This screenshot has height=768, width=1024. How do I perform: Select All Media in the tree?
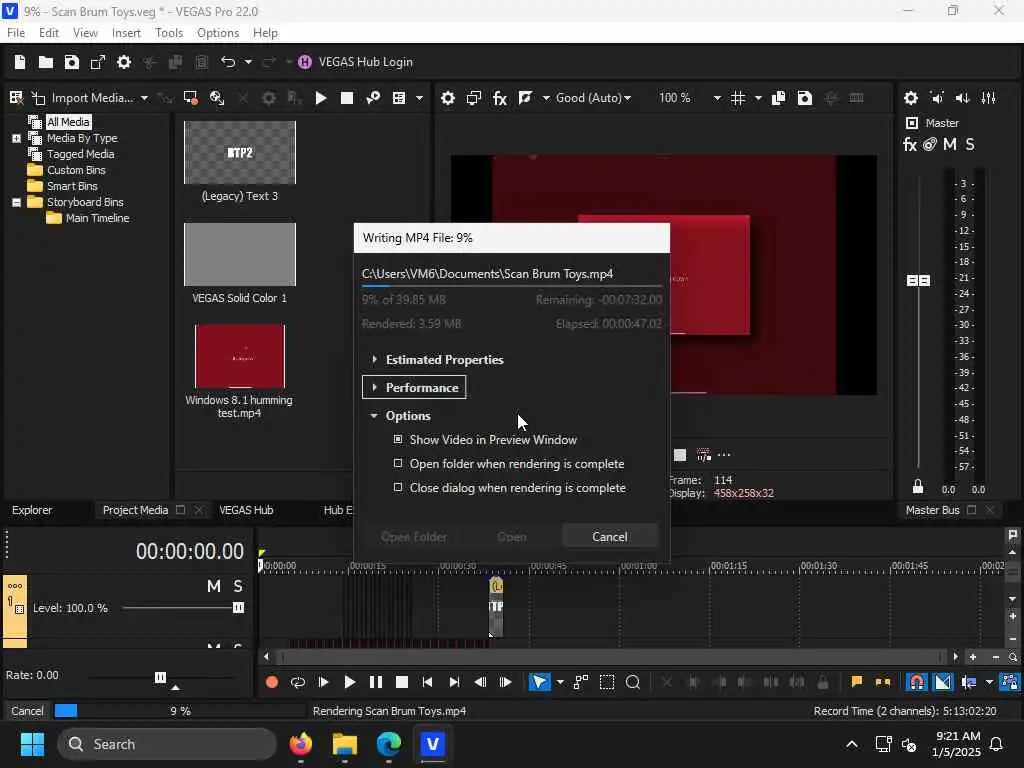coord(68,122)
